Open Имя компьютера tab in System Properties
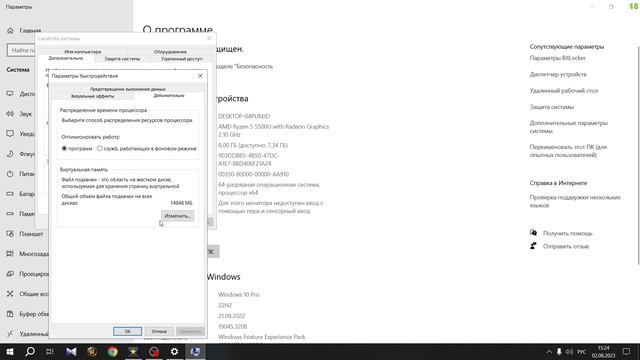This screenshot has height=360, width=640. [82, 52]
